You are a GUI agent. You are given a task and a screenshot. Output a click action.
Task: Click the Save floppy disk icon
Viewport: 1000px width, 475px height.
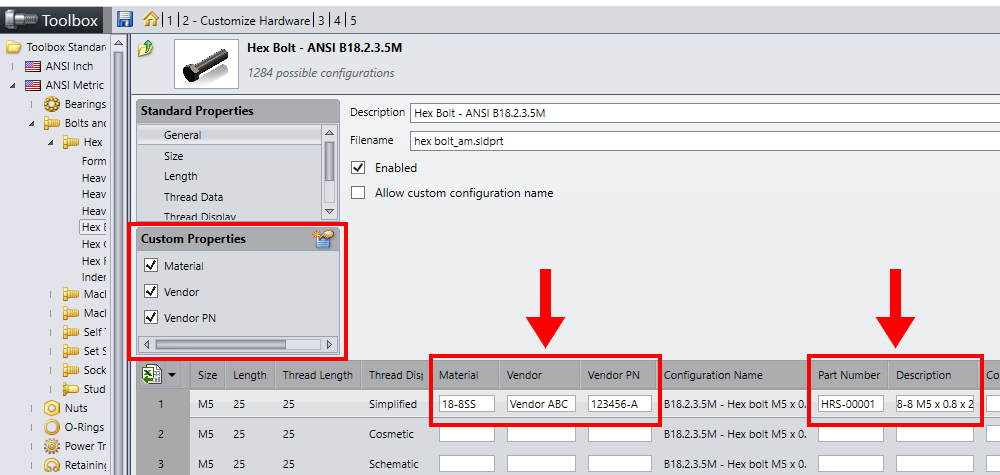click(126, 19)
